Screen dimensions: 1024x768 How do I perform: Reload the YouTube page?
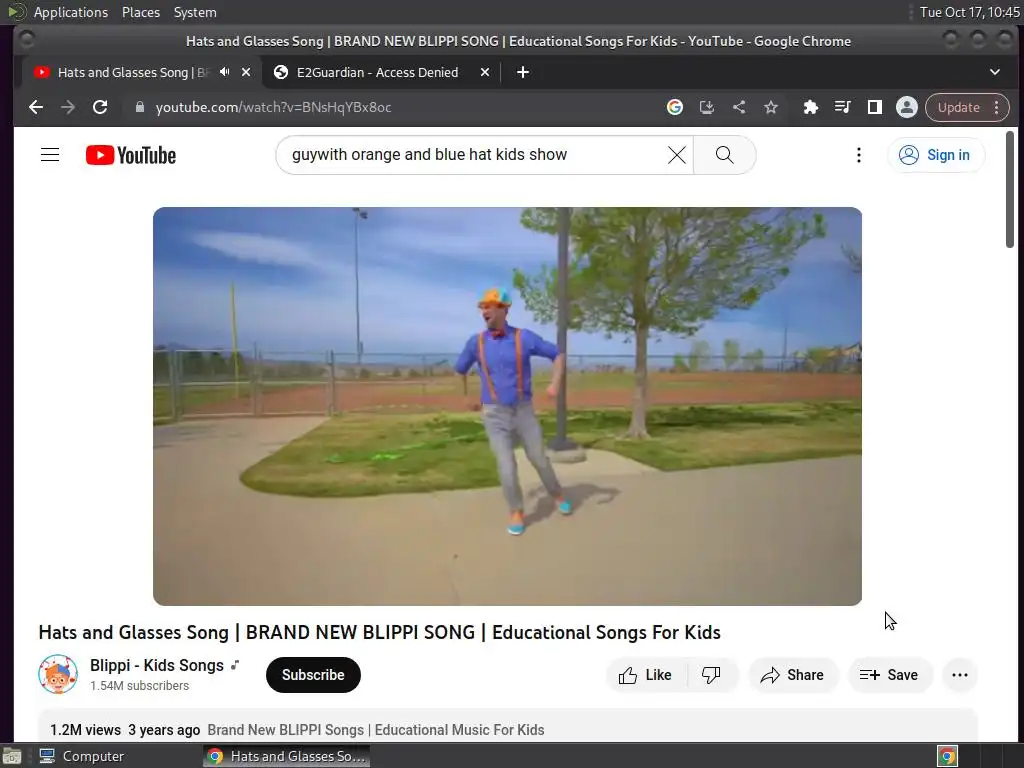tap(100, 107)
